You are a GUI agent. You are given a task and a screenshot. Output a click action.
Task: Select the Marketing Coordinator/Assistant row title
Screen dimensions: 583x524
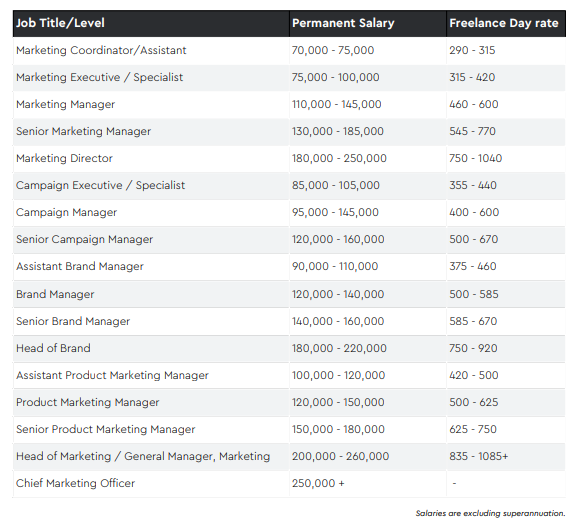(101, 50)
